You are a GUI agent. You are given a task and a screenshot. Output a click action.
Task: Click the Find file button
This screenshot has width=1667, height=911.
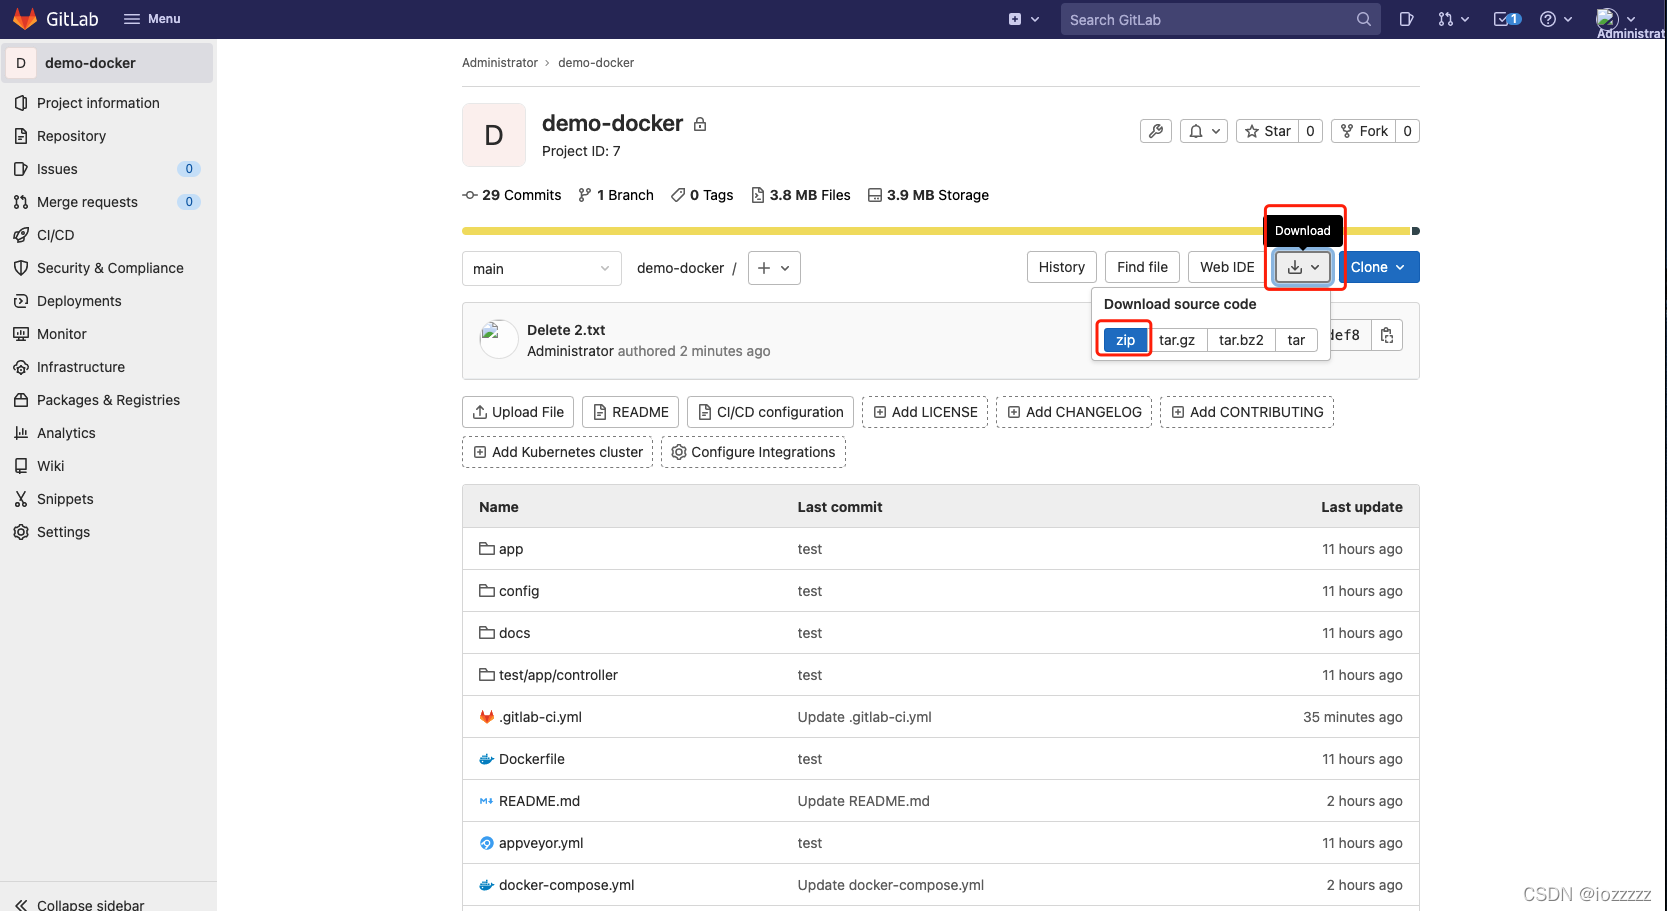click(1143, 267)
